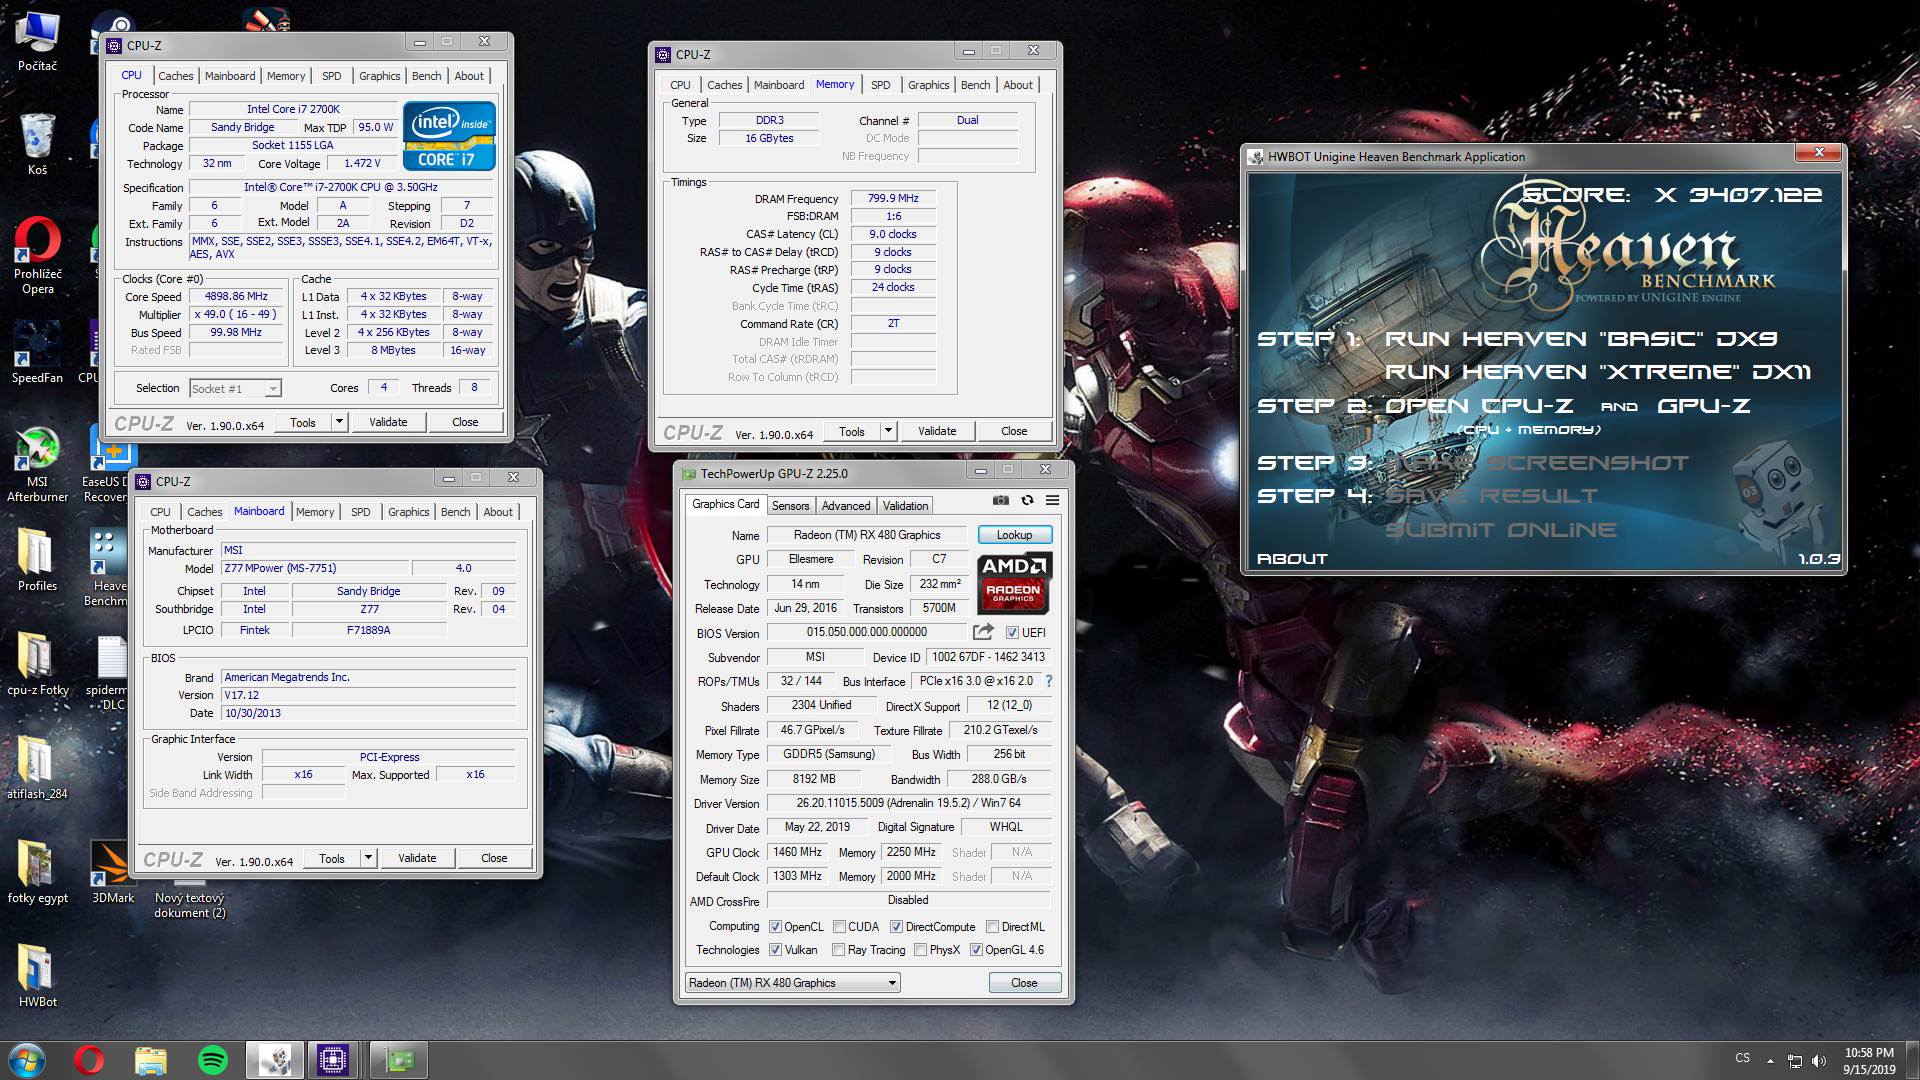The image size is (1920, 1080).
Task: Click the network icon in system tray
Action: pyautogui.click(x=1795, y=1060)
